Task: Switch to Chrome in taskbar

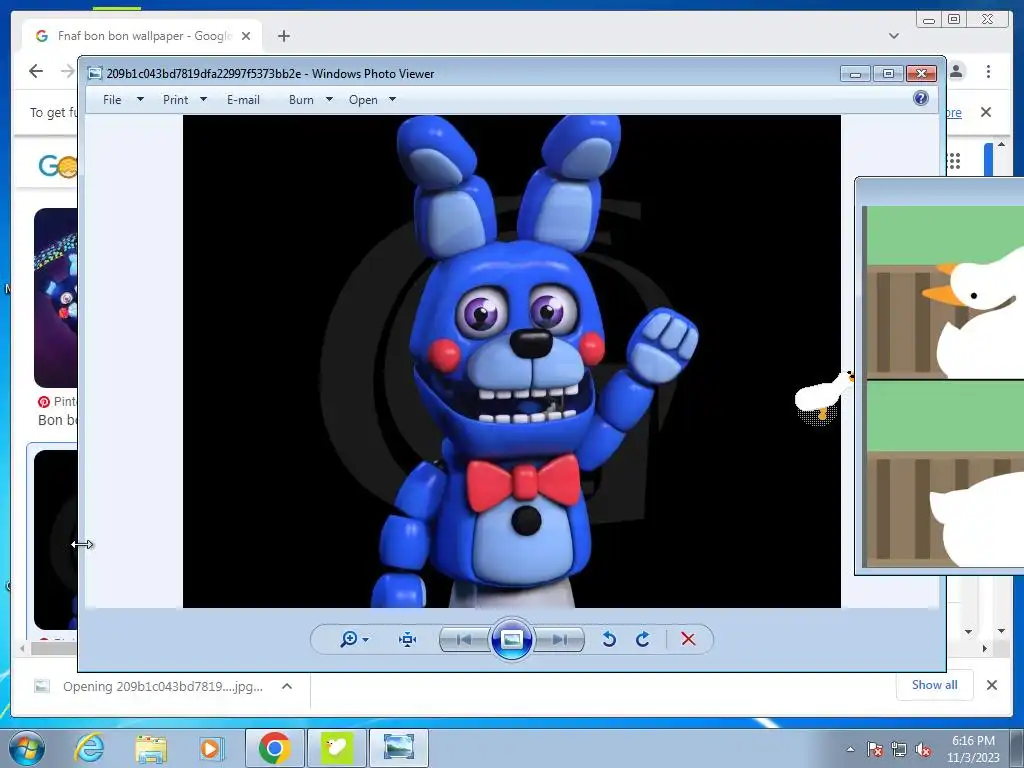Action: [274, 748]
